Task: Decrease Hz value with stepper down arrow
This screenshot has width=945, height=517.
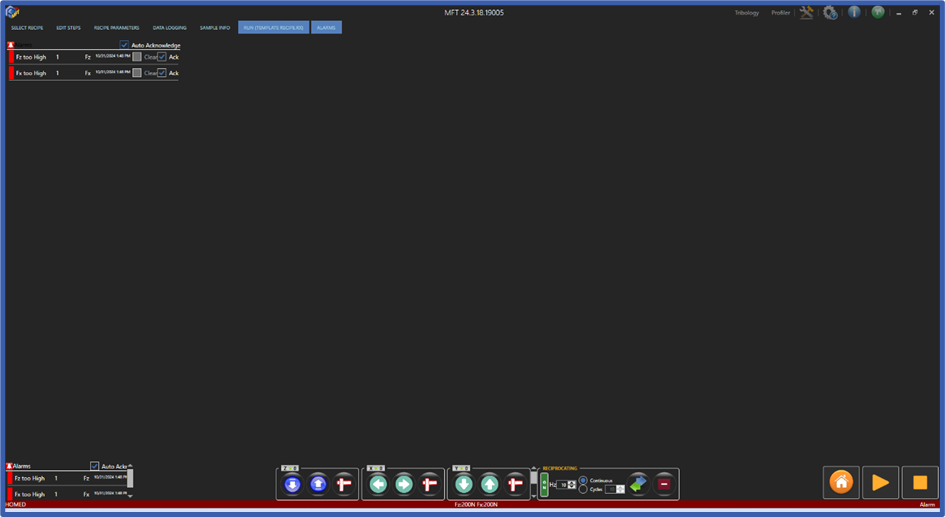Action: click(572, 486)
